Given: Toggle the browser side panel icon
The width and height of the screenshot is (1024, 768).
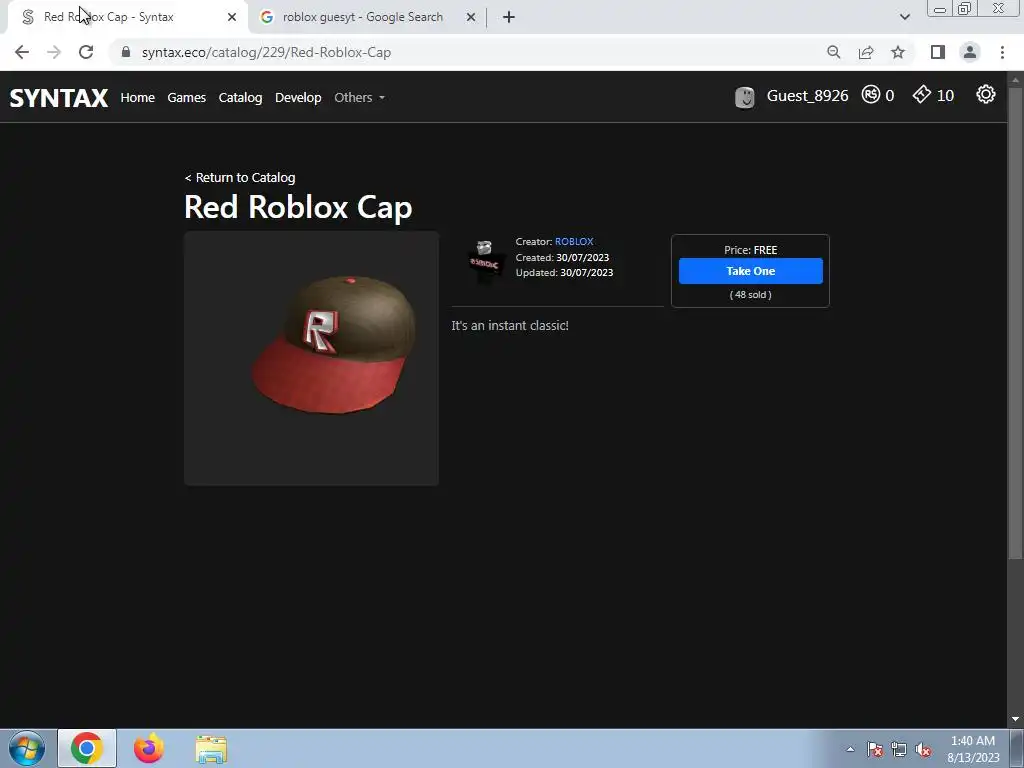Looking at the screenshot, I should (938, 52).
